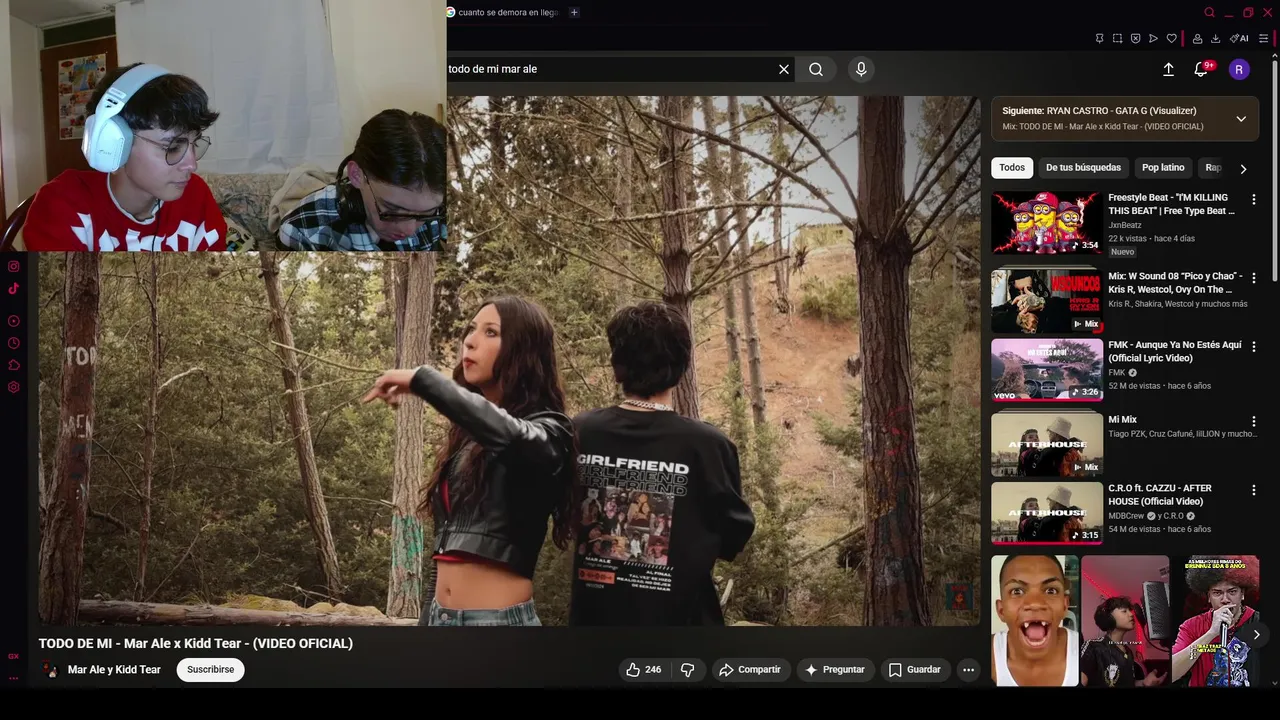Image resolution: width=1280 pixels, height=720 pixels.
Task: Click the browser pinboard pin icon
Action: tap(1099, 39)
